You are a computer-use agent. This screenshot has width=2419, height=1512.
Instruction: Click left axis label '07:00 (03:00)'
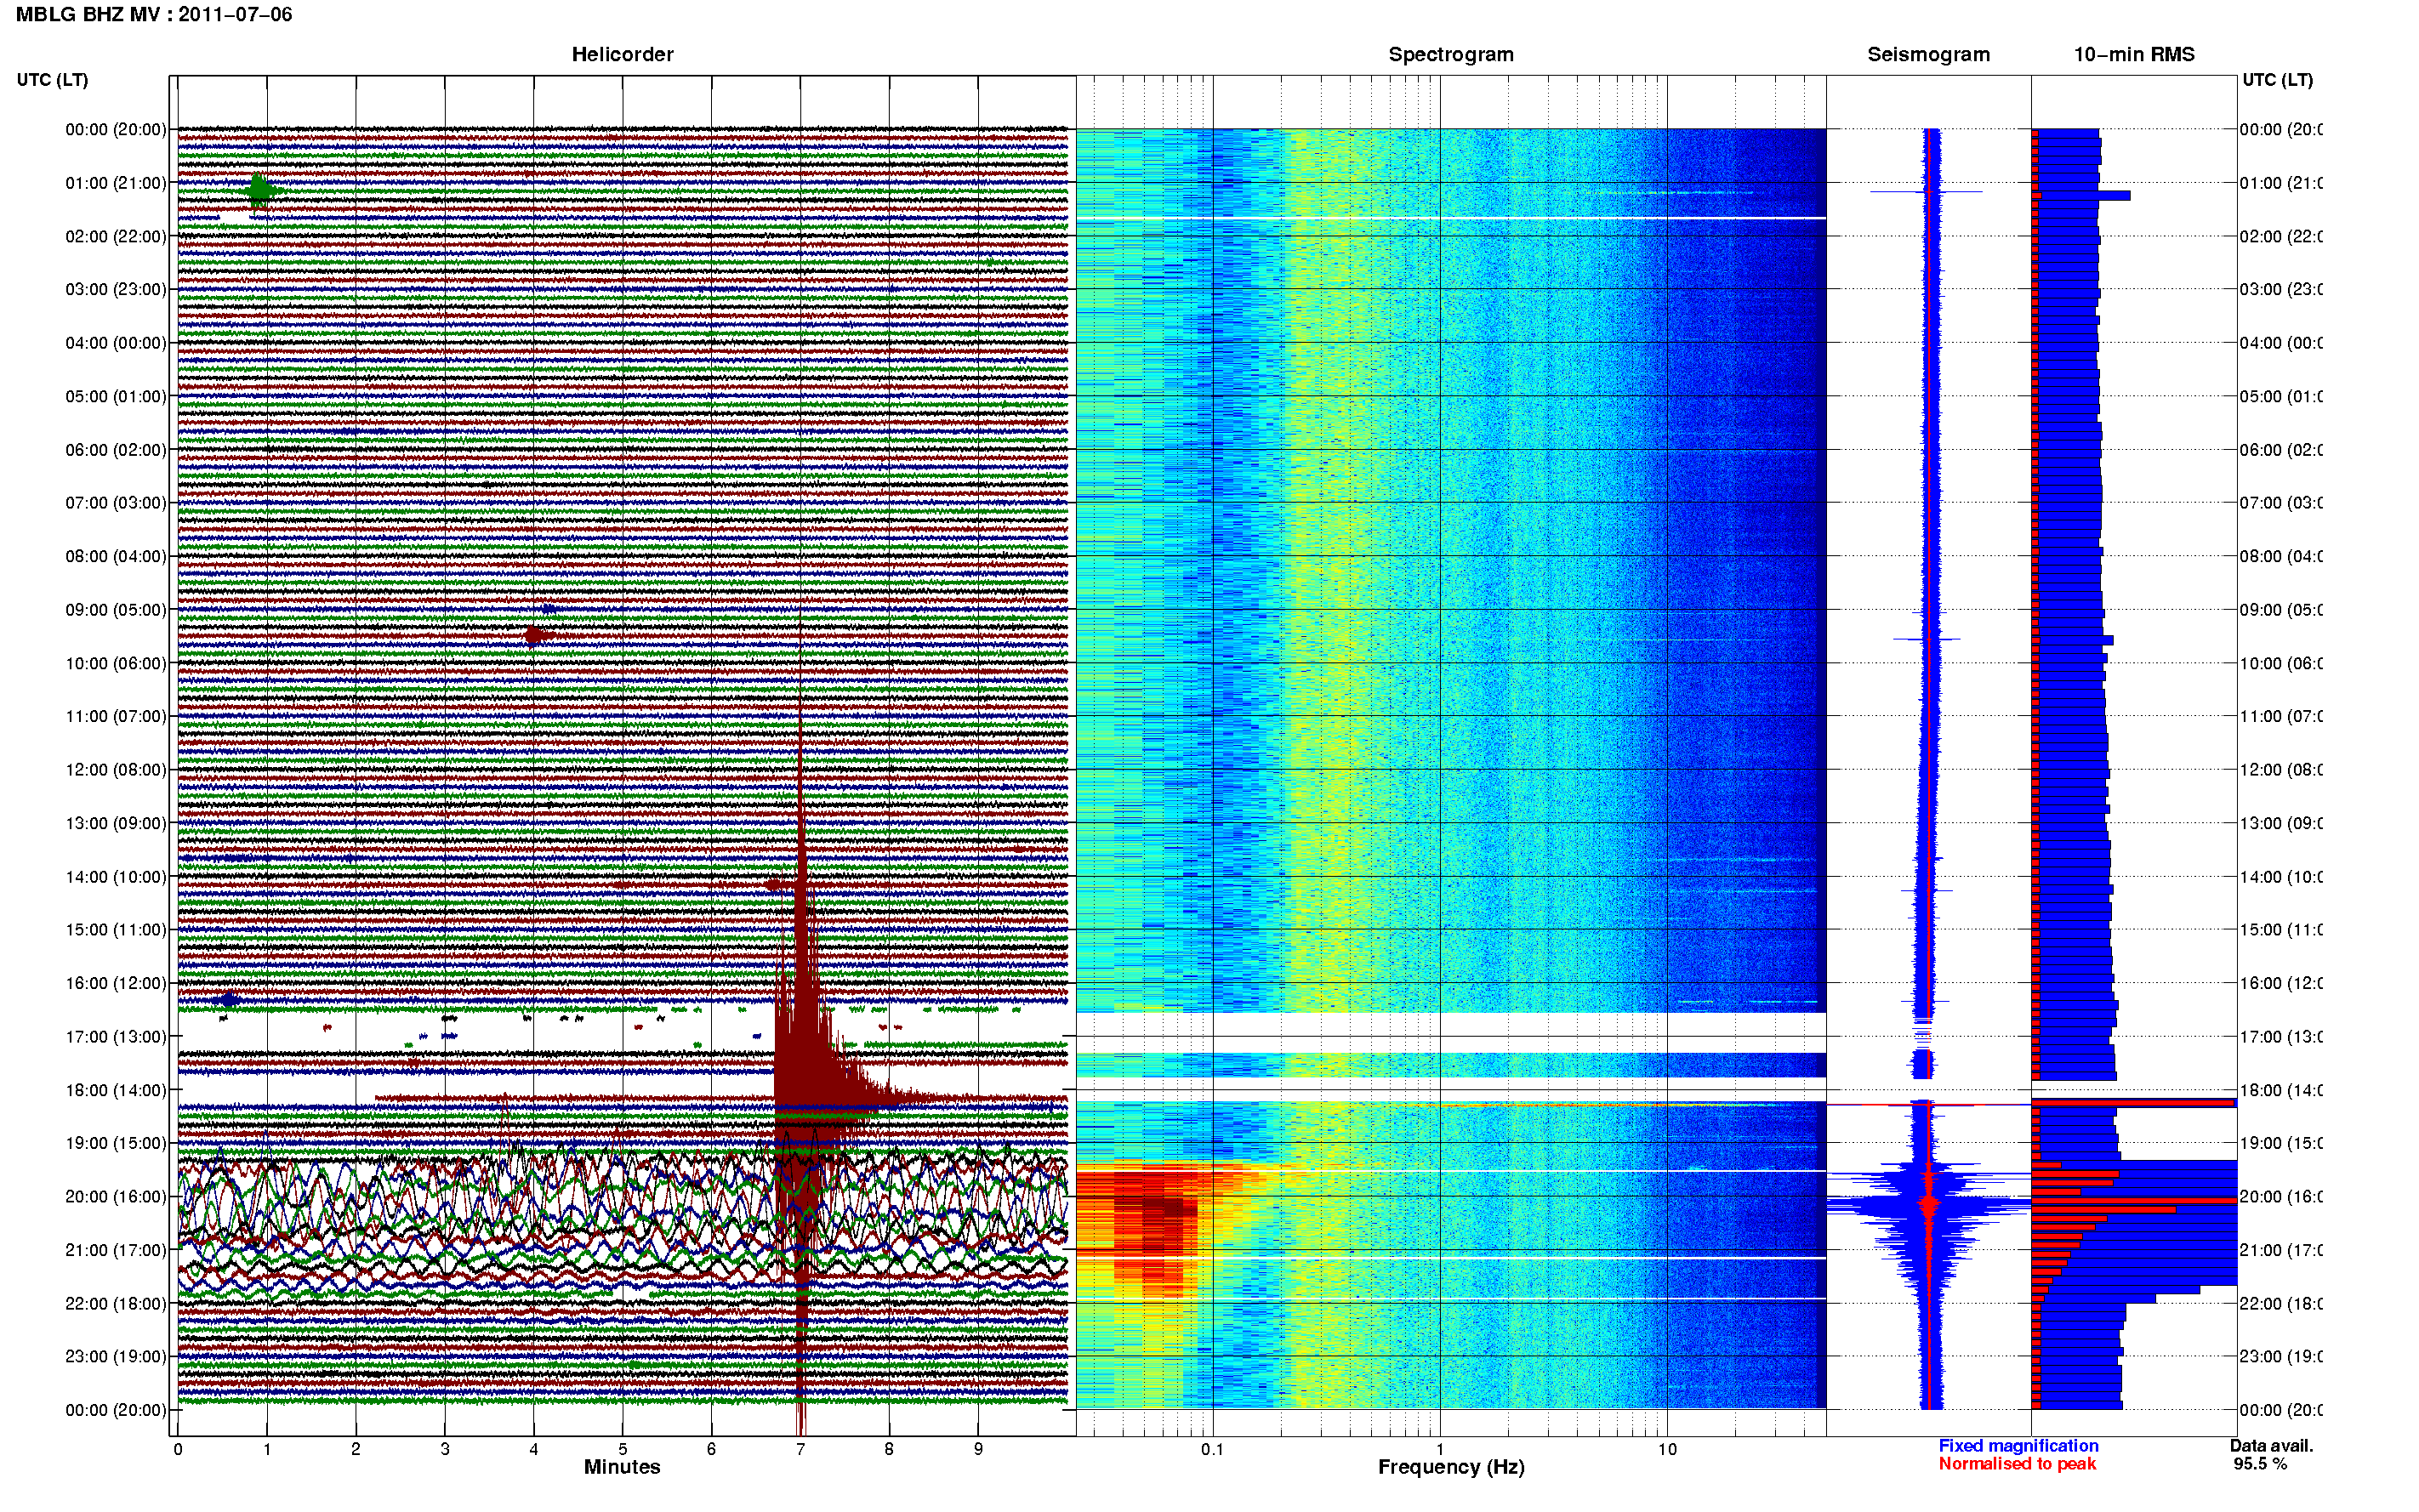116,502
